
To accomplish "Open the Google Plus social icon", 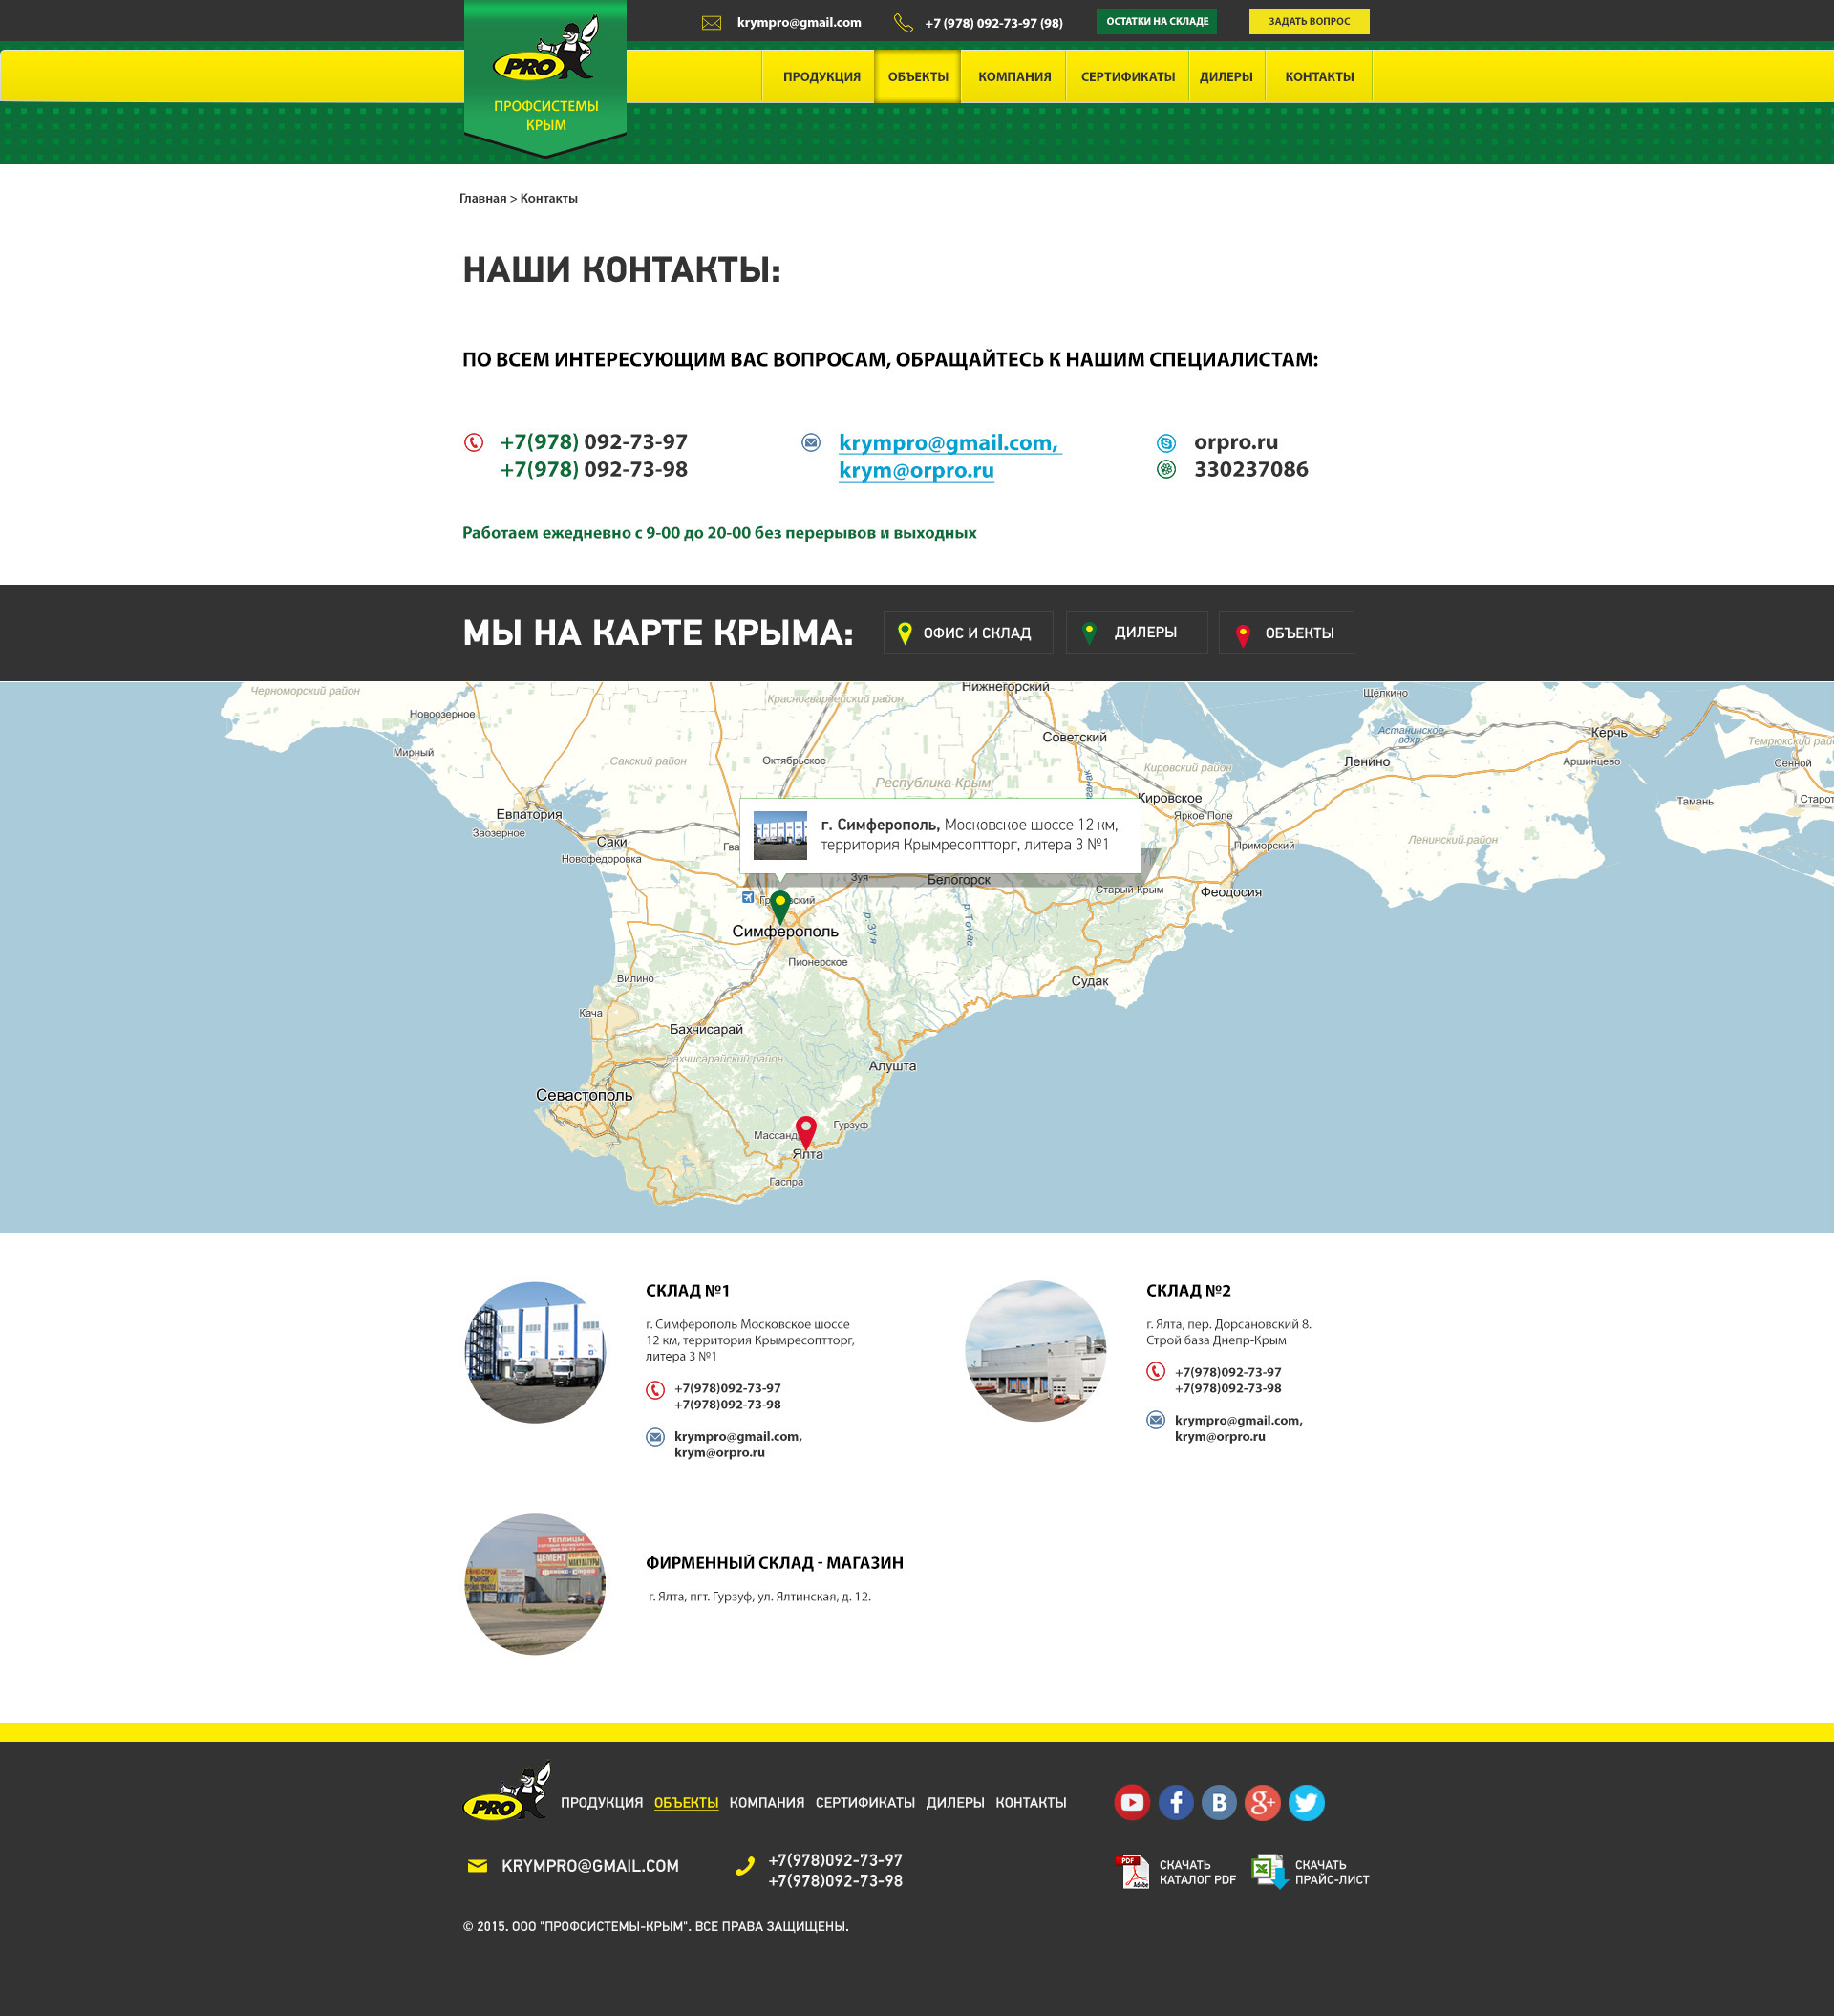I will [x=1262, y=1802].
